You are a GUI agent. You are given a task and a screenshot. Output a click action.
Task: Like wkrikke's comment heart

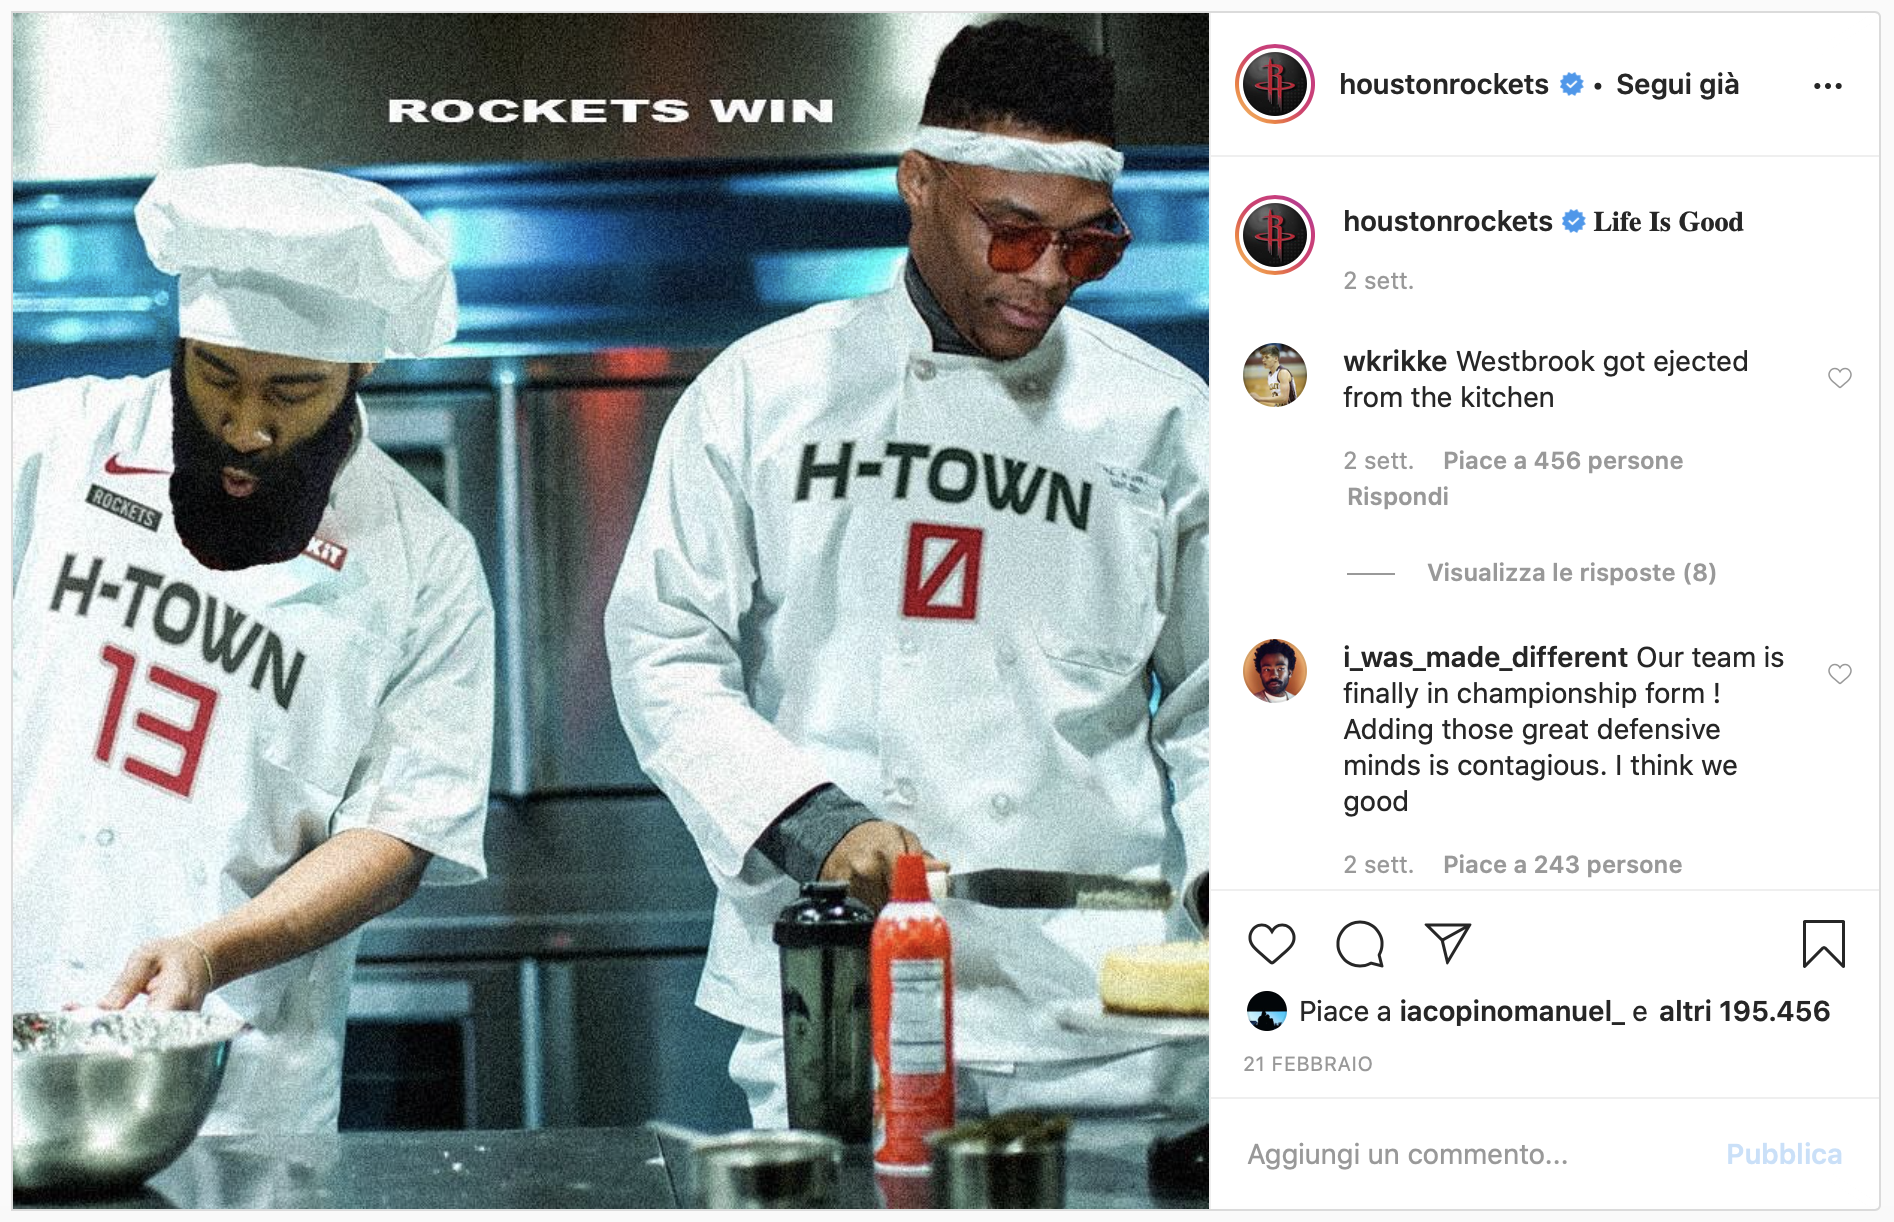click(x=1839, y=378)
